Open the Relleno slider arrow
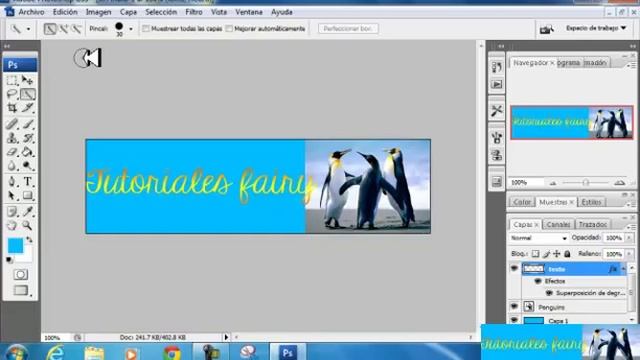 point(629,254)
